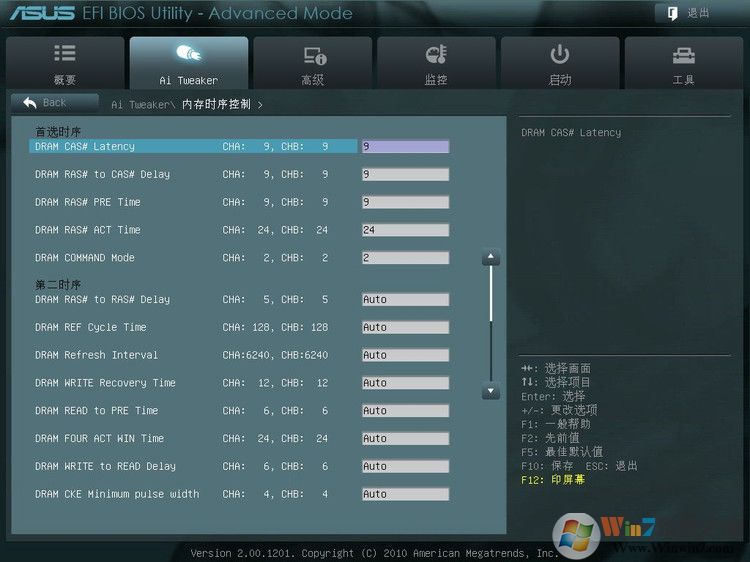Click the DRAM RAS# to CAS# Delay field

405,174
